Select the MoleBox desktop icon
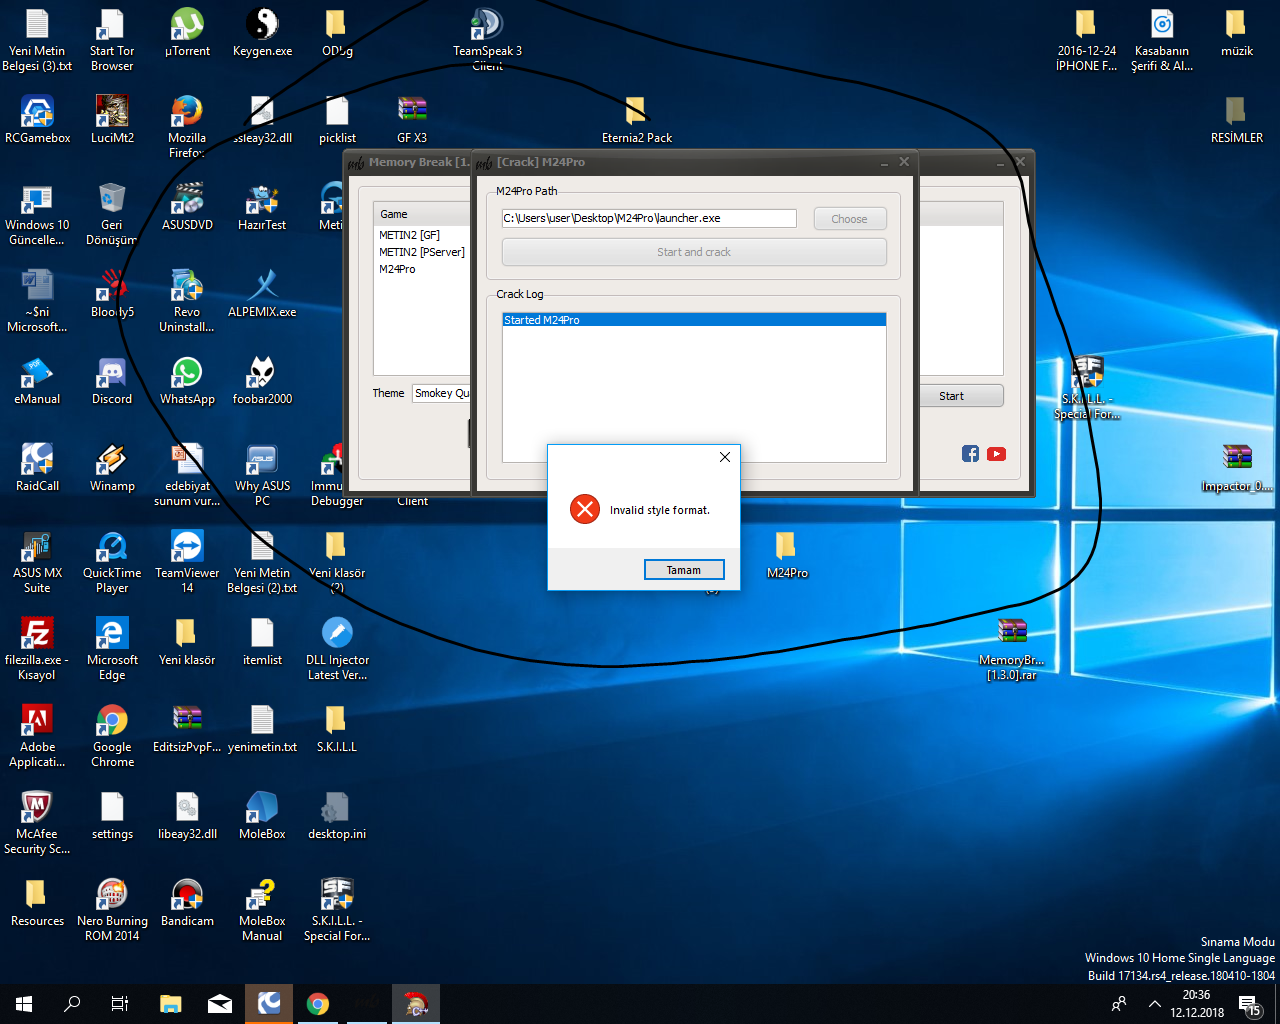Image resolution: width=1280 pixels, height=1024 pixels. (262, 816)
